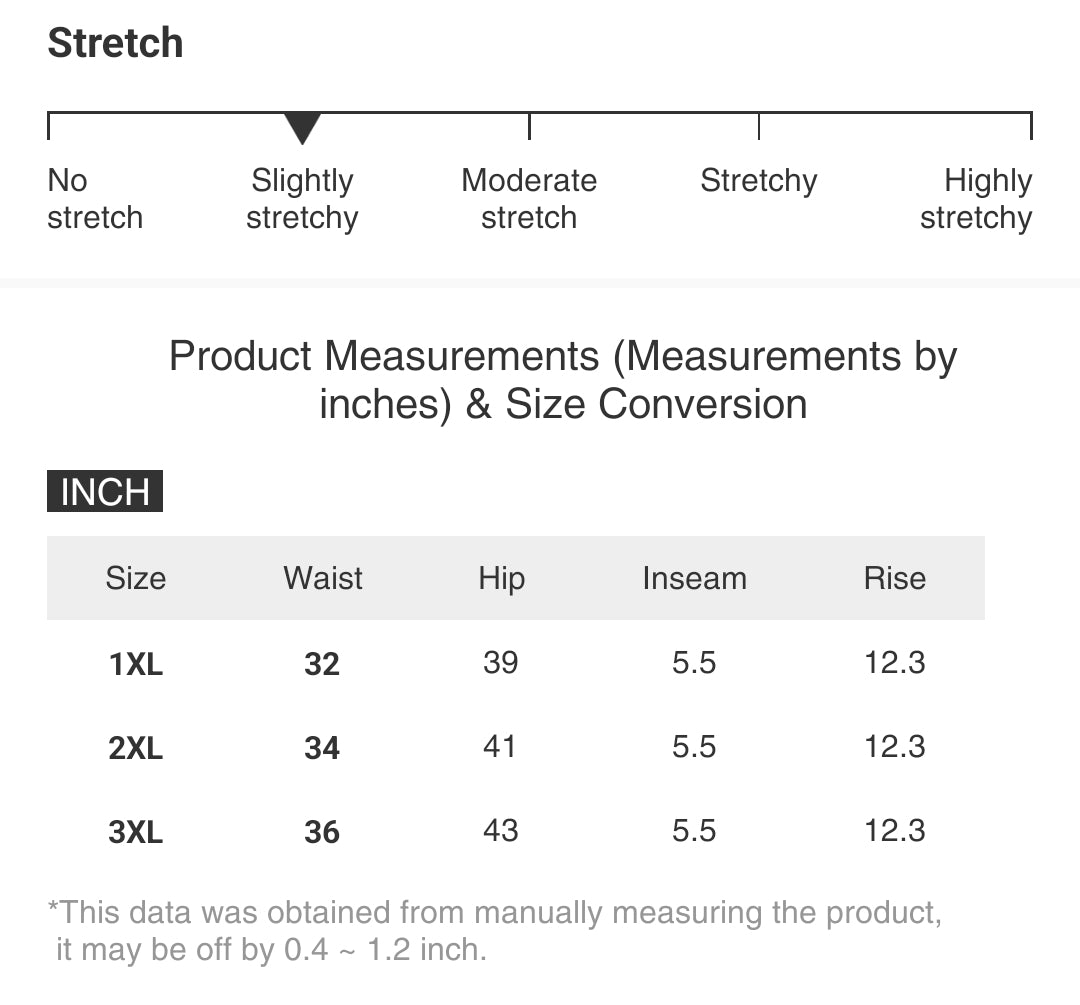Viewport: 1080px width, 1005px height.
Task: Select the No stretch label
Action: click(94, 199)
